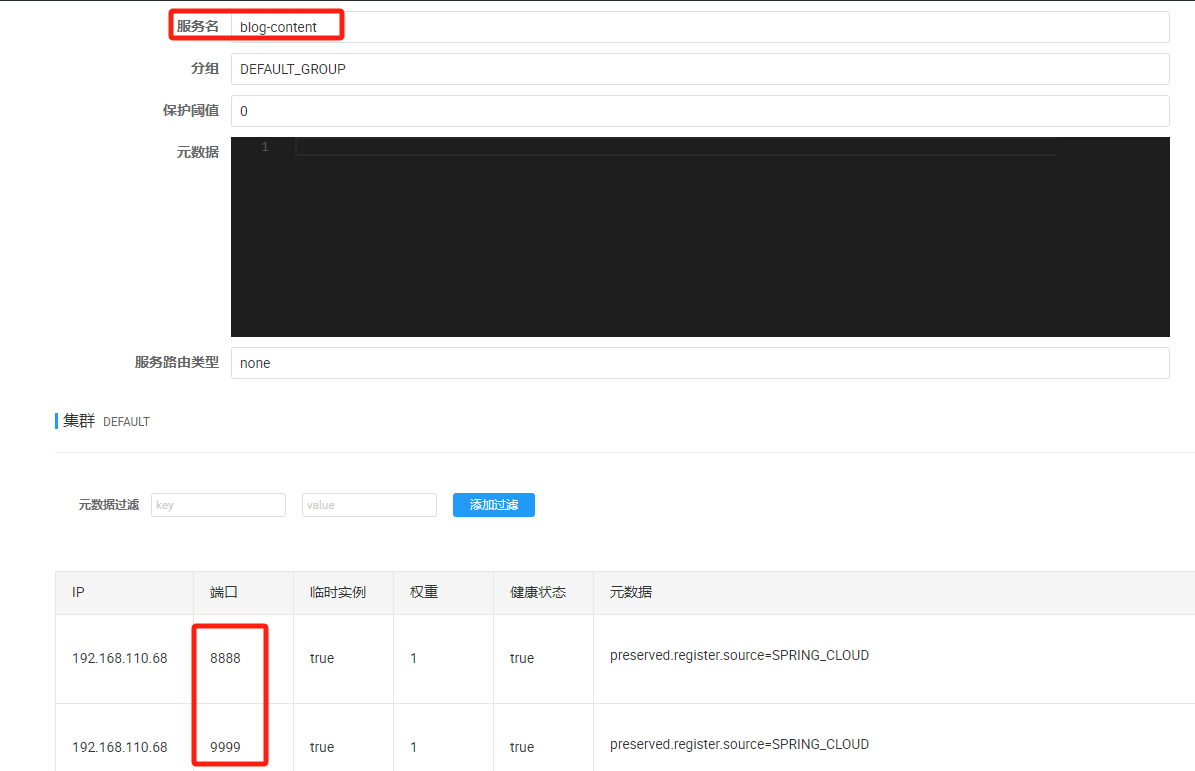Screen dimensions: 1195x771
Task: Click ephemeral instance true in 8888 row
Action: pyautogui.click(x=322, y=658)
